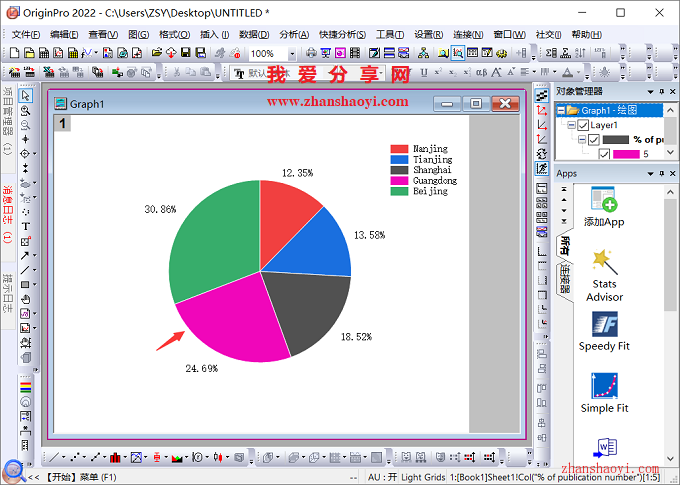Open the 分析(A) menu
The height and width of the screenshot is (485, 680).
pos(294,35)
